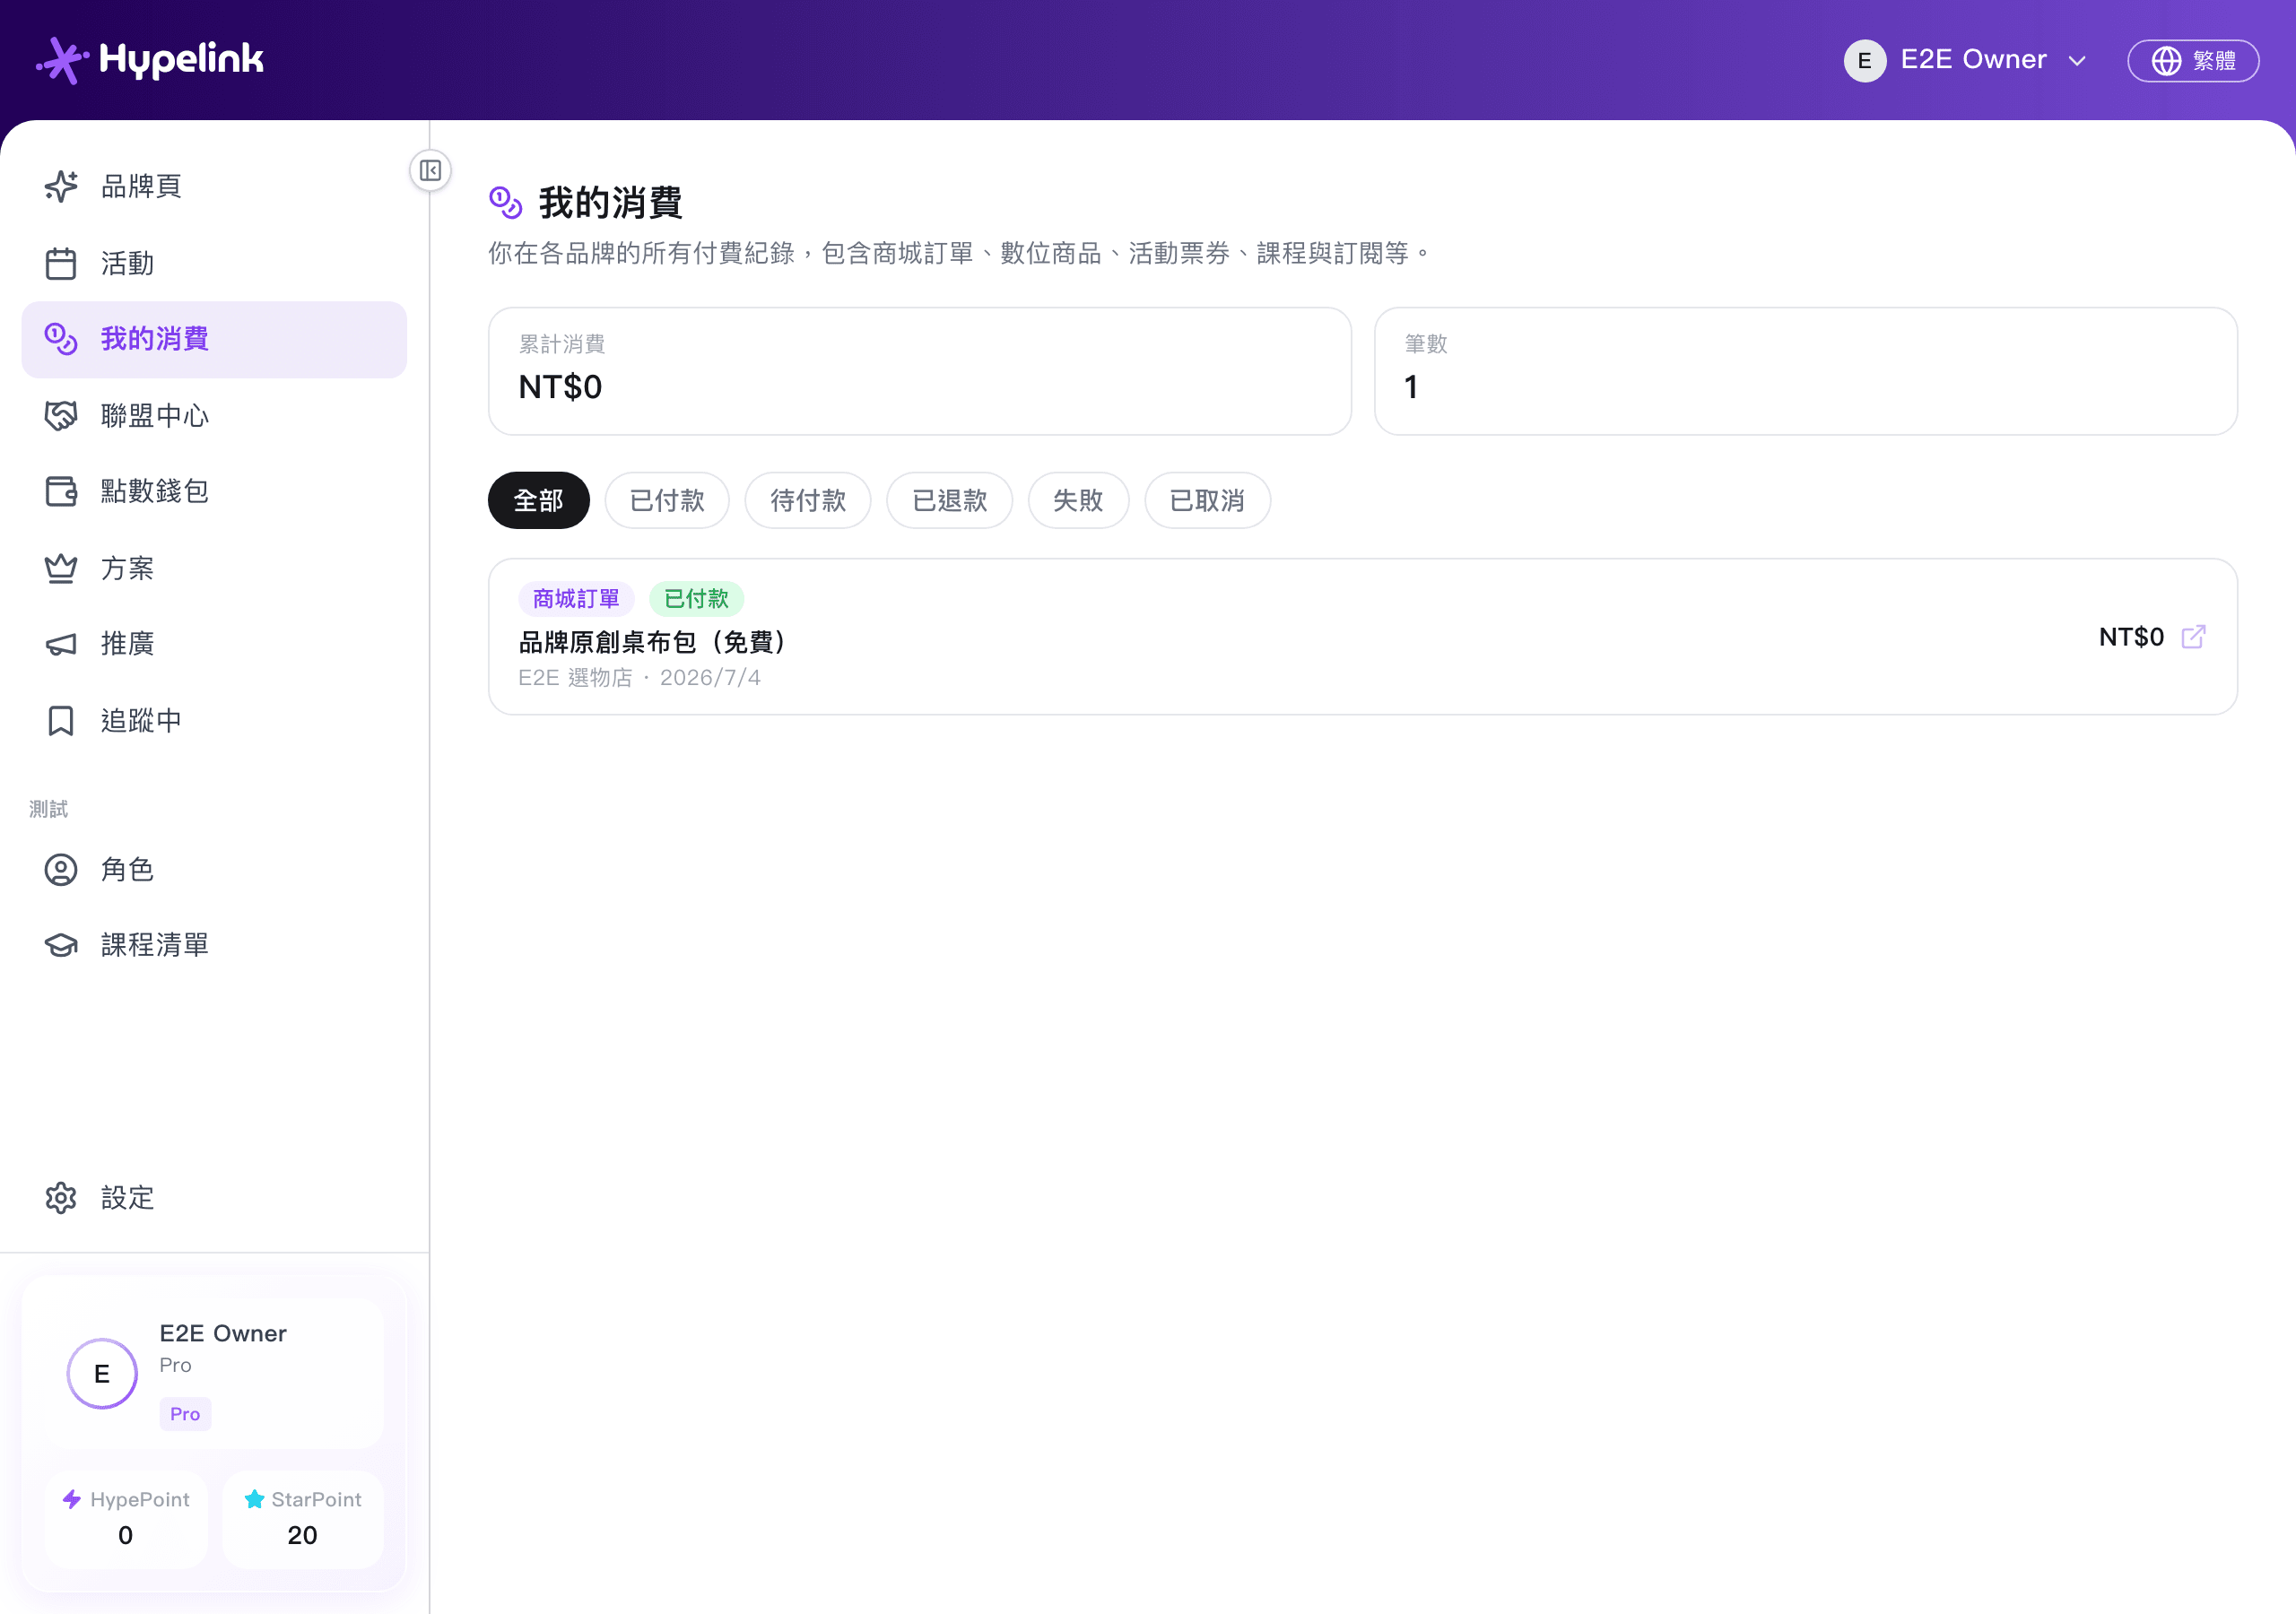Go to 活動 page
This screenshot has height=1614, width=2296.
pos(214,263)
